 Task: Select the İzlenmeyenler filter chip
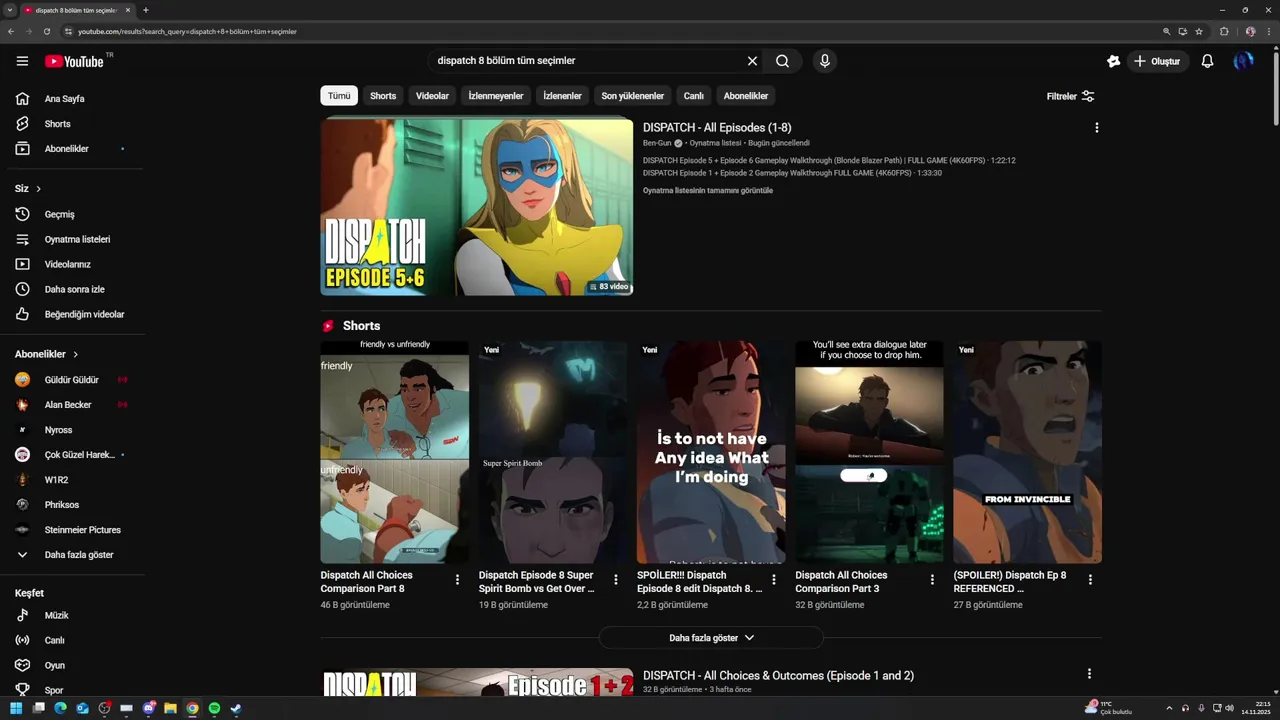[496, 96]
